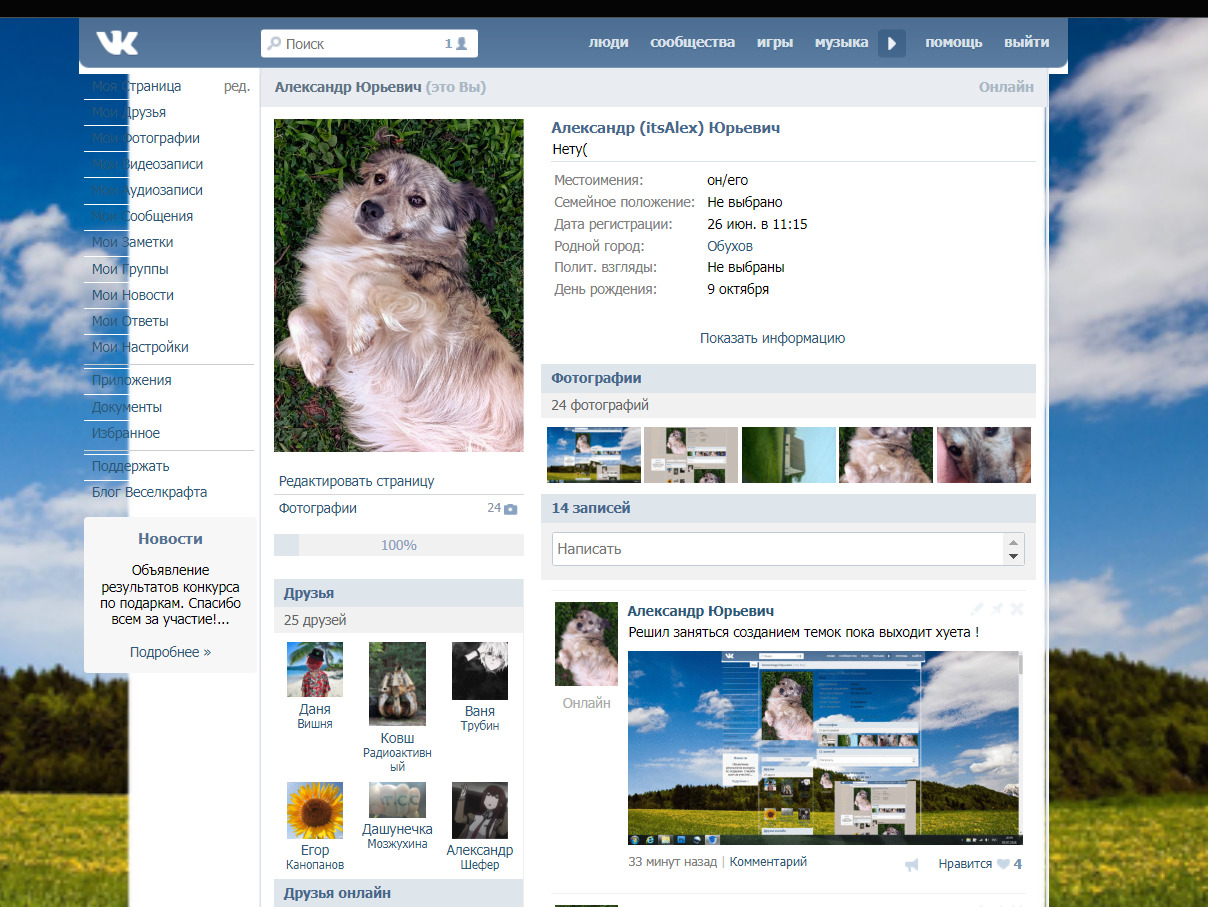Open friend Дашунечка Мозжухина's profile
Viewport: 1208px width, 907px height.
(397, 800)
